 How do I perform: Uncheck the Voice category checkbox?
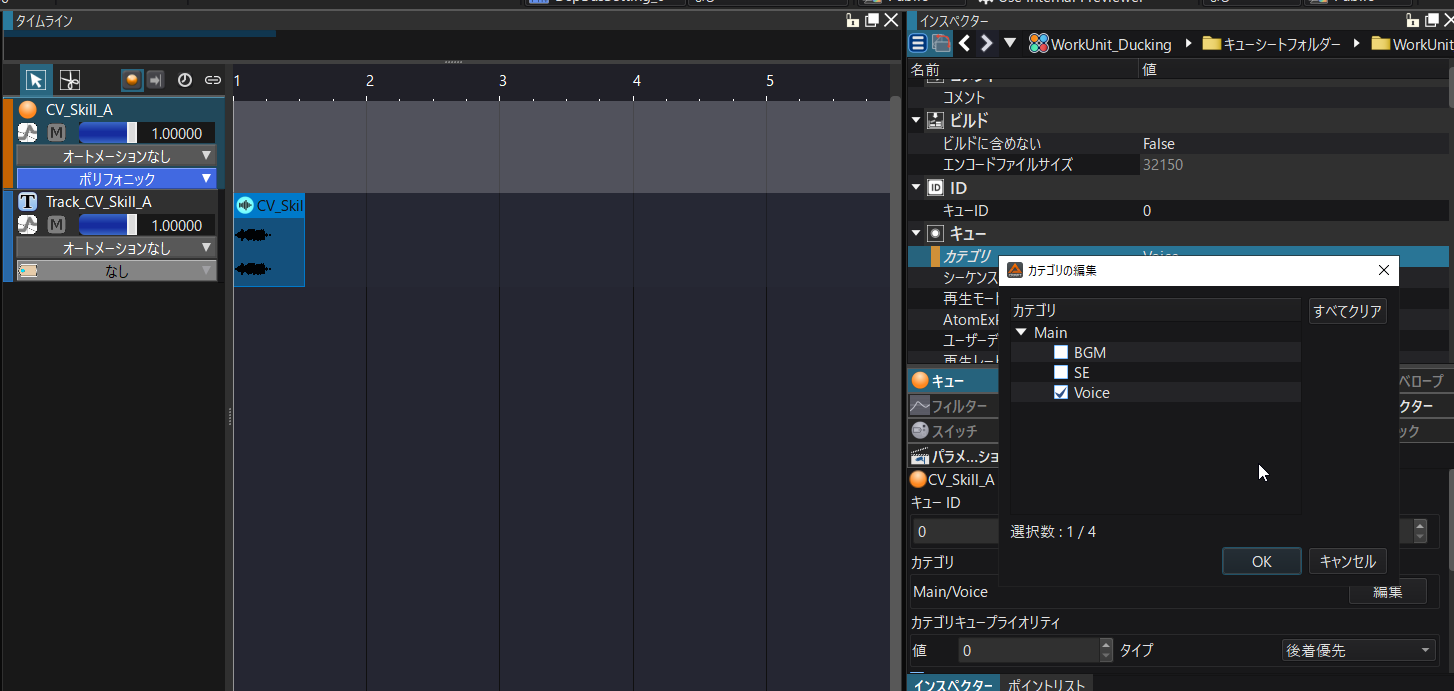[x=1061, y=392]
